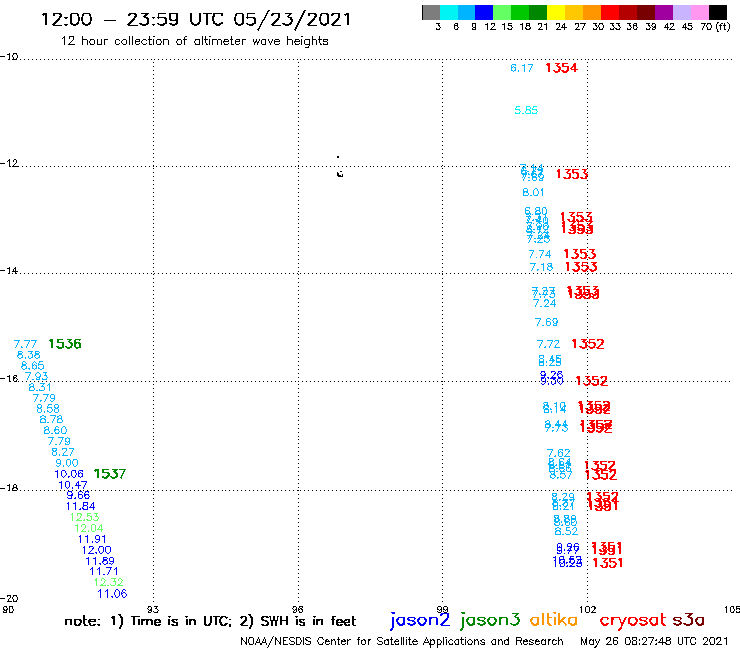Viewport: 740px width, 650px height.
Task: Click the orange legend swatch
Action: coord(591,12)
